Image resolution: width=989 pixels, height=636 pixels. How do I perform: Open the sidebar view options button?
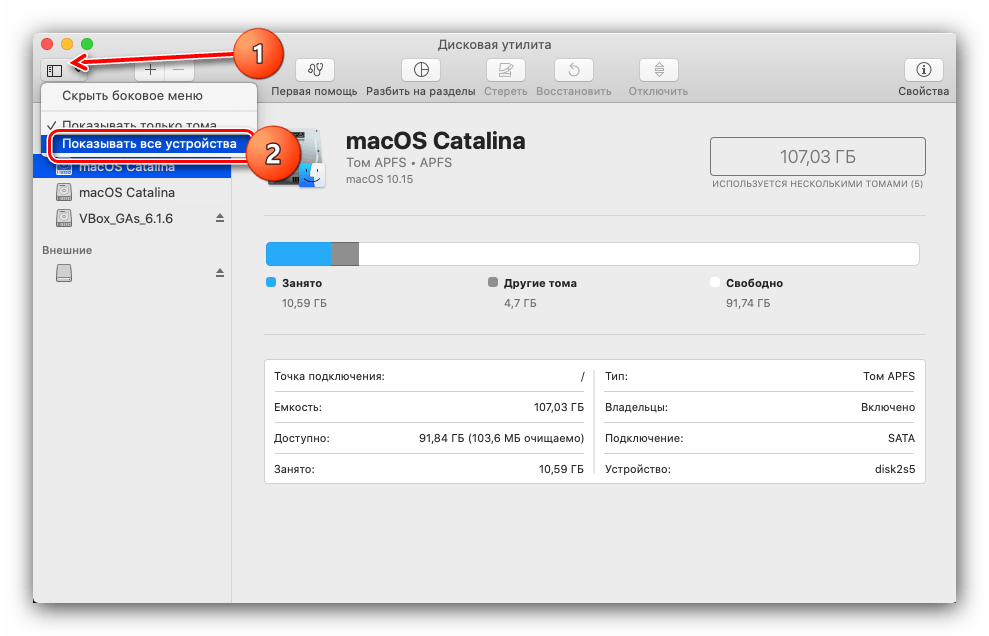63,70
